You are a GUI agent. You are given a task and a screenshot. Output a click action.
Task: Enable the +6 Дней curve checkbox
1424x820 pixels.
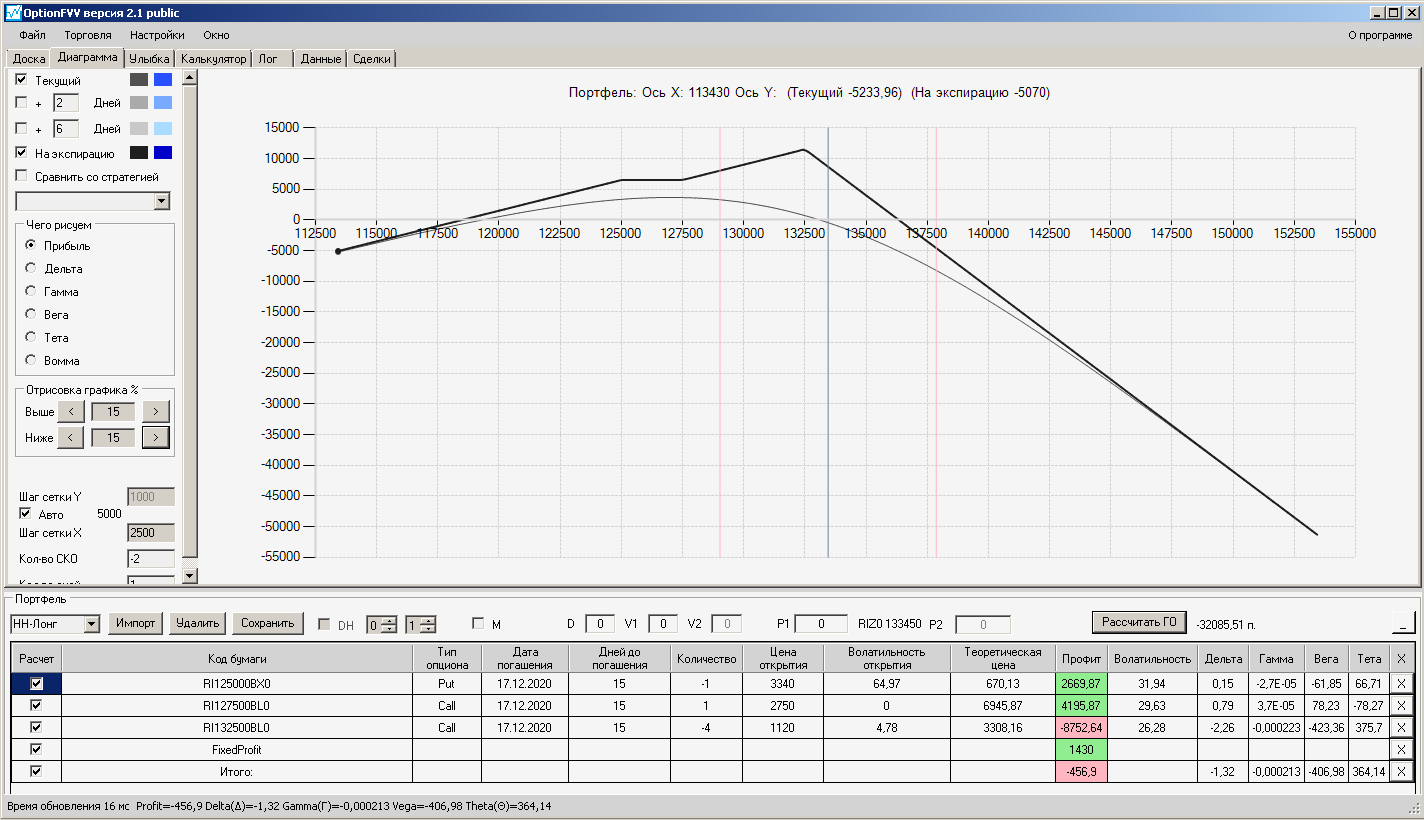(22, 128)
